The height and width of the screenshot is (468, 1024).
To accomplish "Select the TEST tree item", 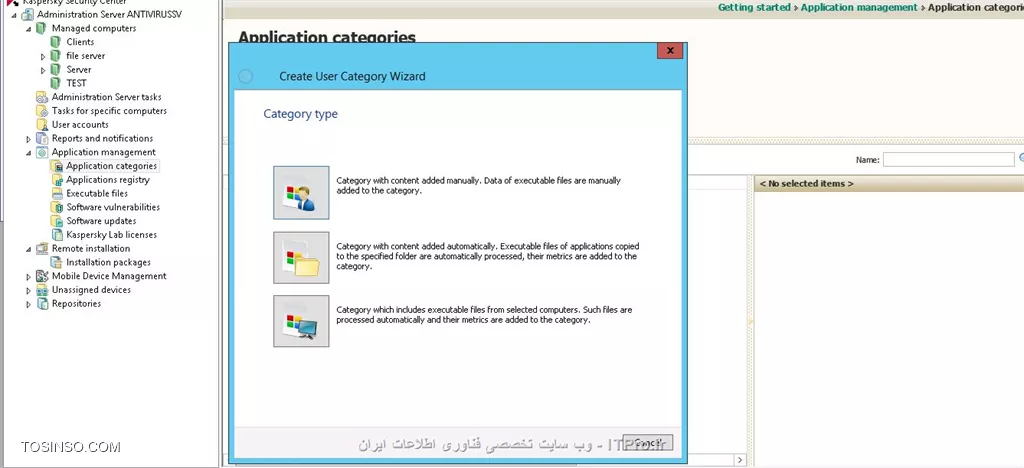I will pos(76,83).
